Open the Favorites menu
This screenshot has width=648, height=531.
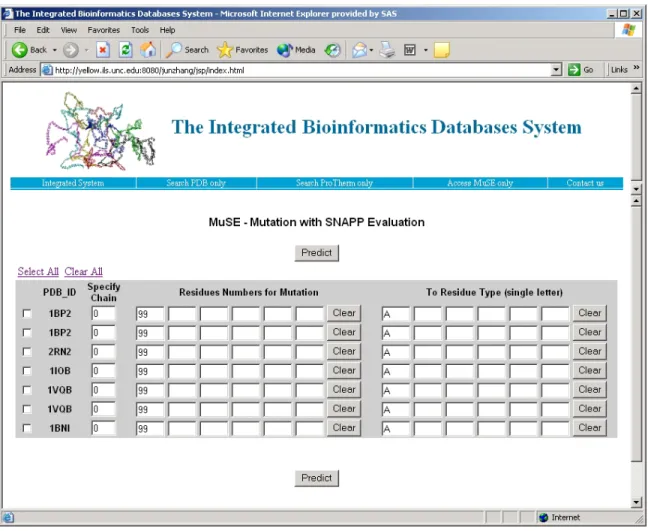[x=103, y=30]
